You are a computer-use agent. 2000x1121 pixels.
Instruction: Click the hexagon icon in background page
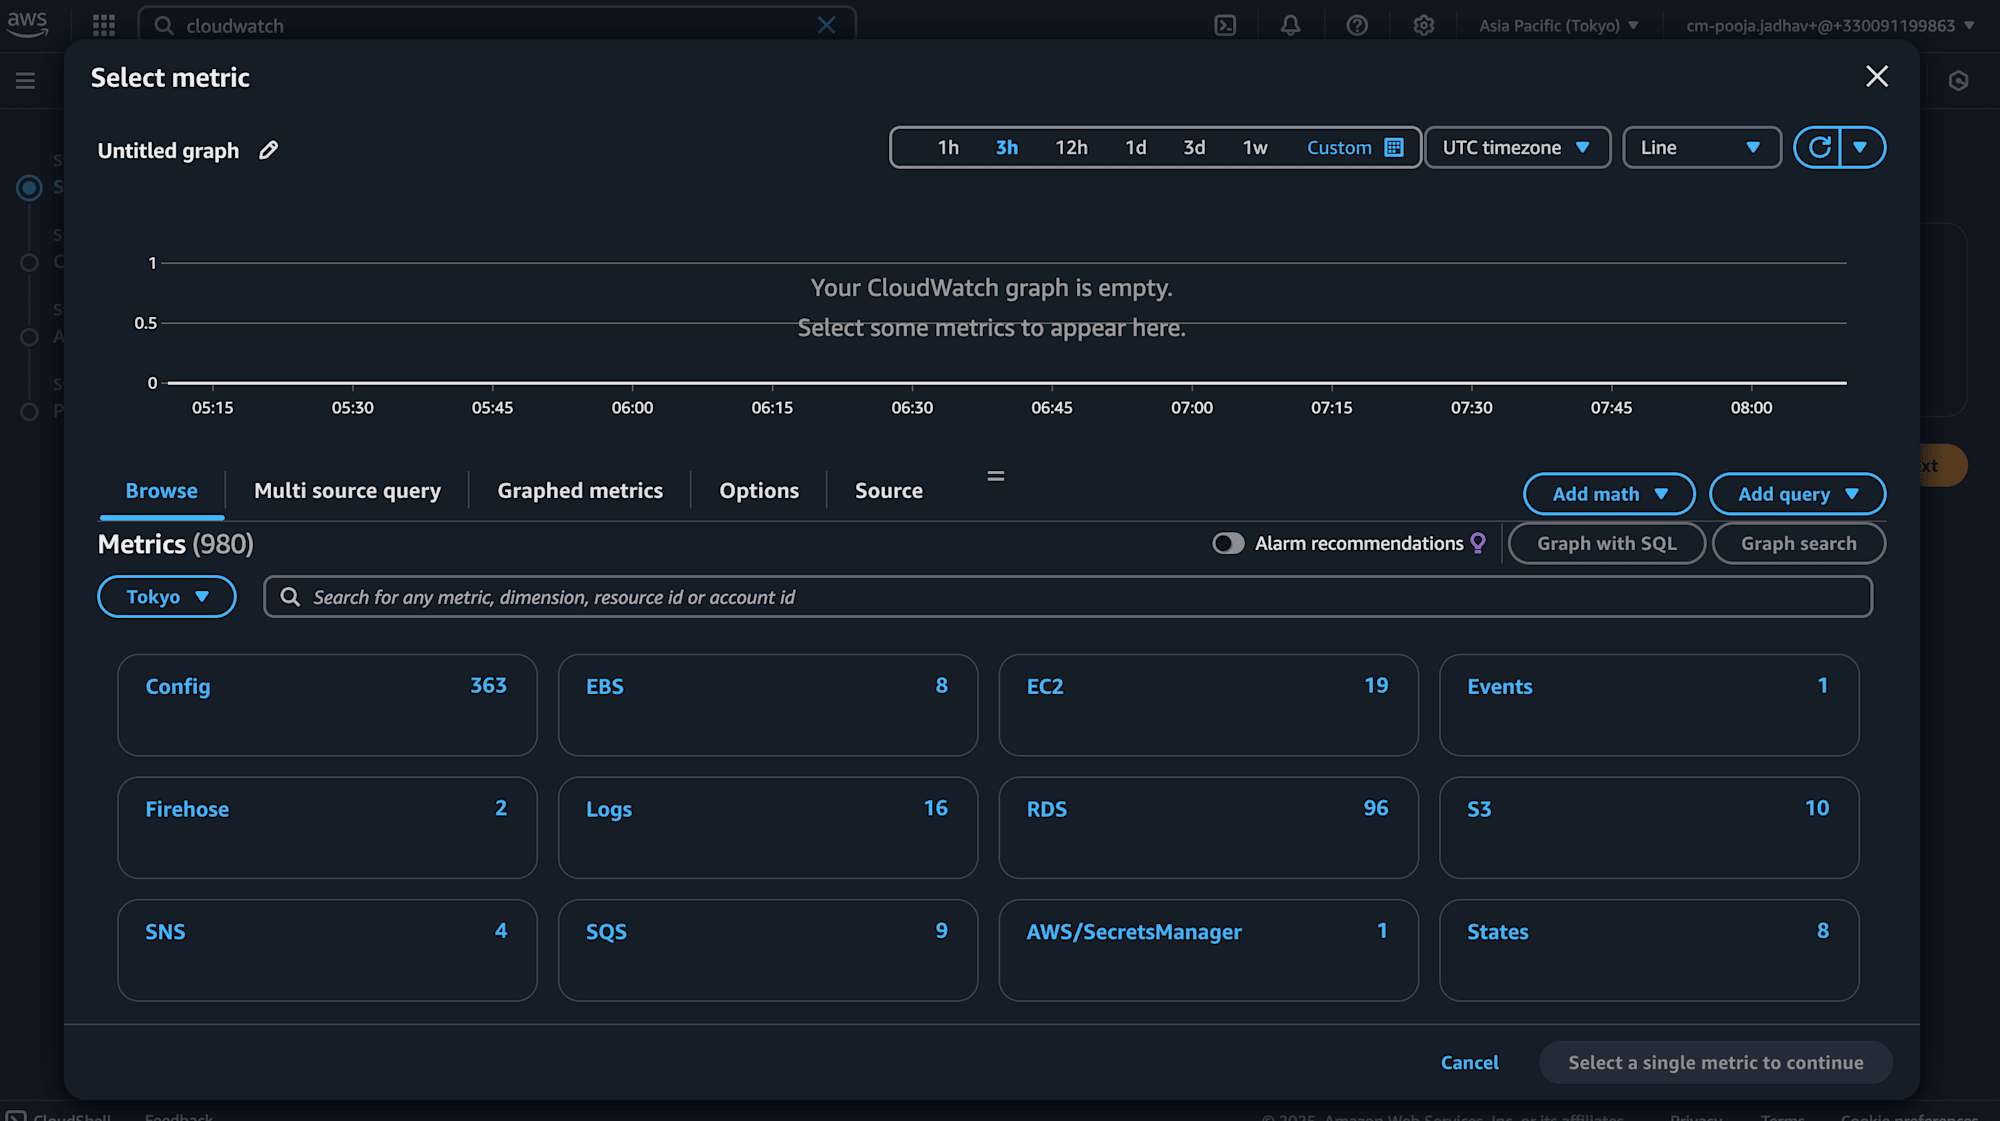click(1959, 81)
